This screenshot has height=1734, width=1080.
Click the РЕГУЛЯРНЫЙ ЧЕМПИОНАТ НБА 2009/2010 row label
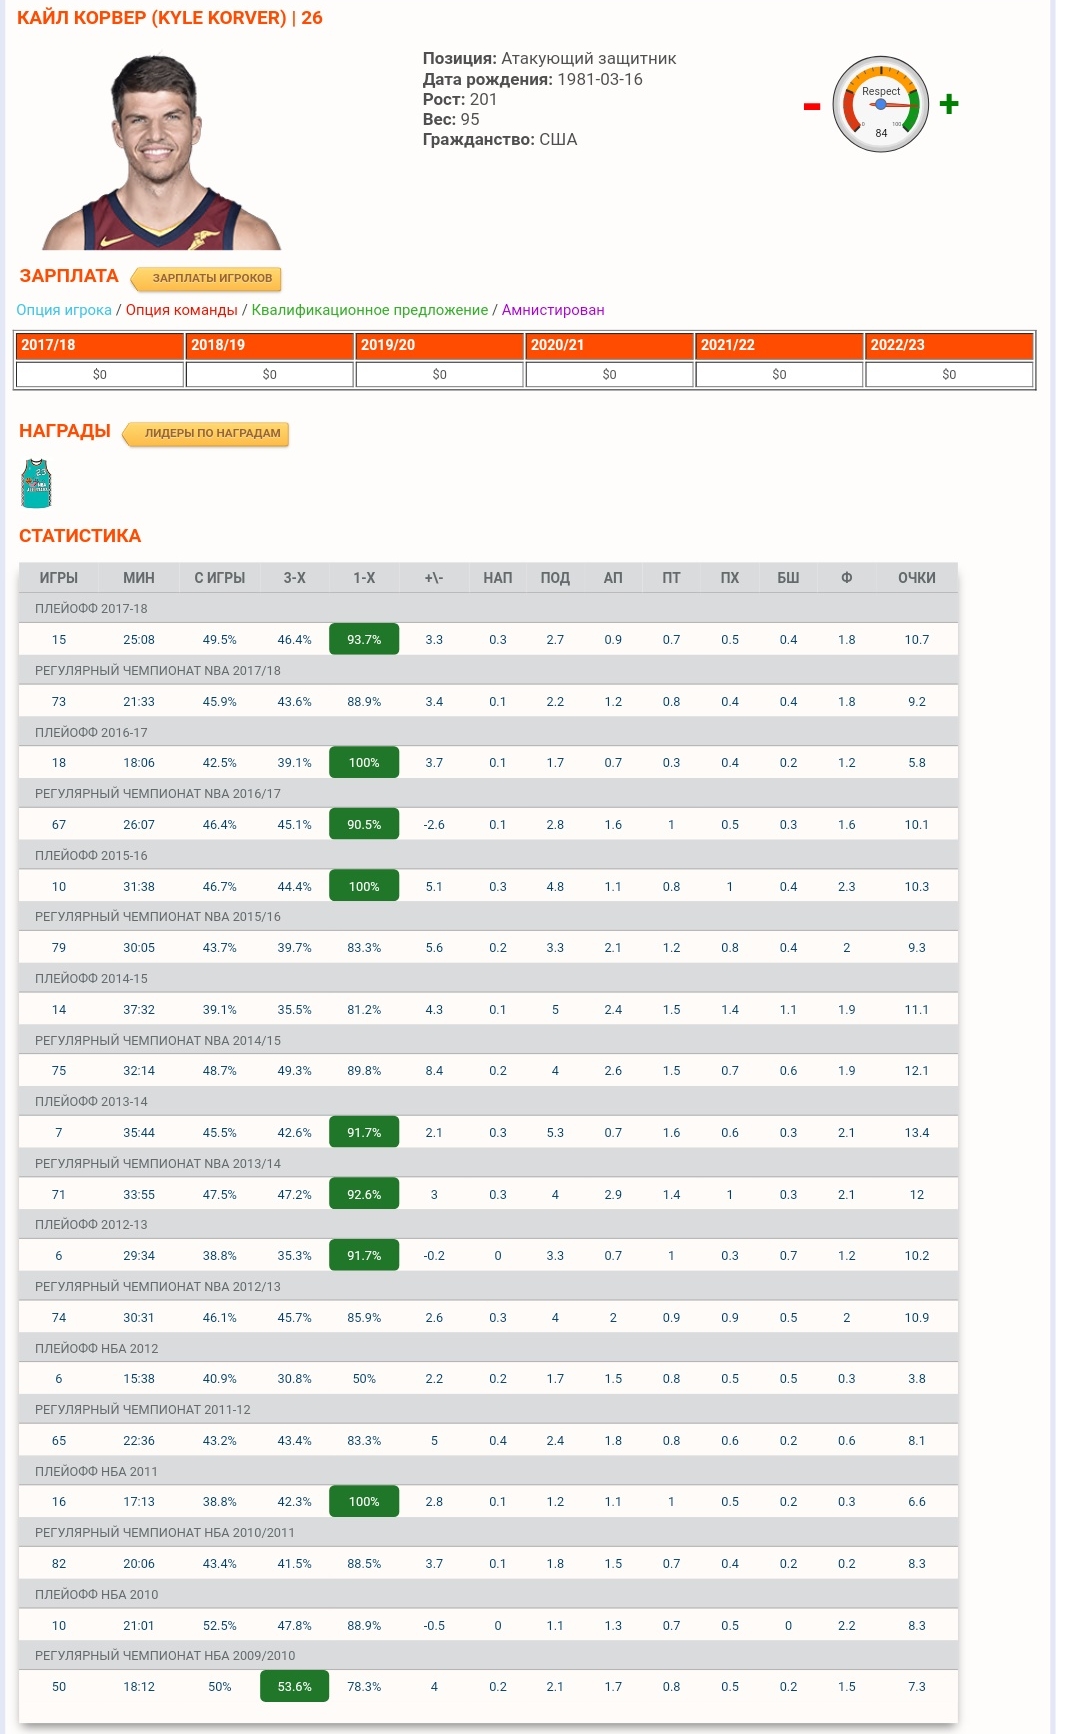pos(165,1656)
